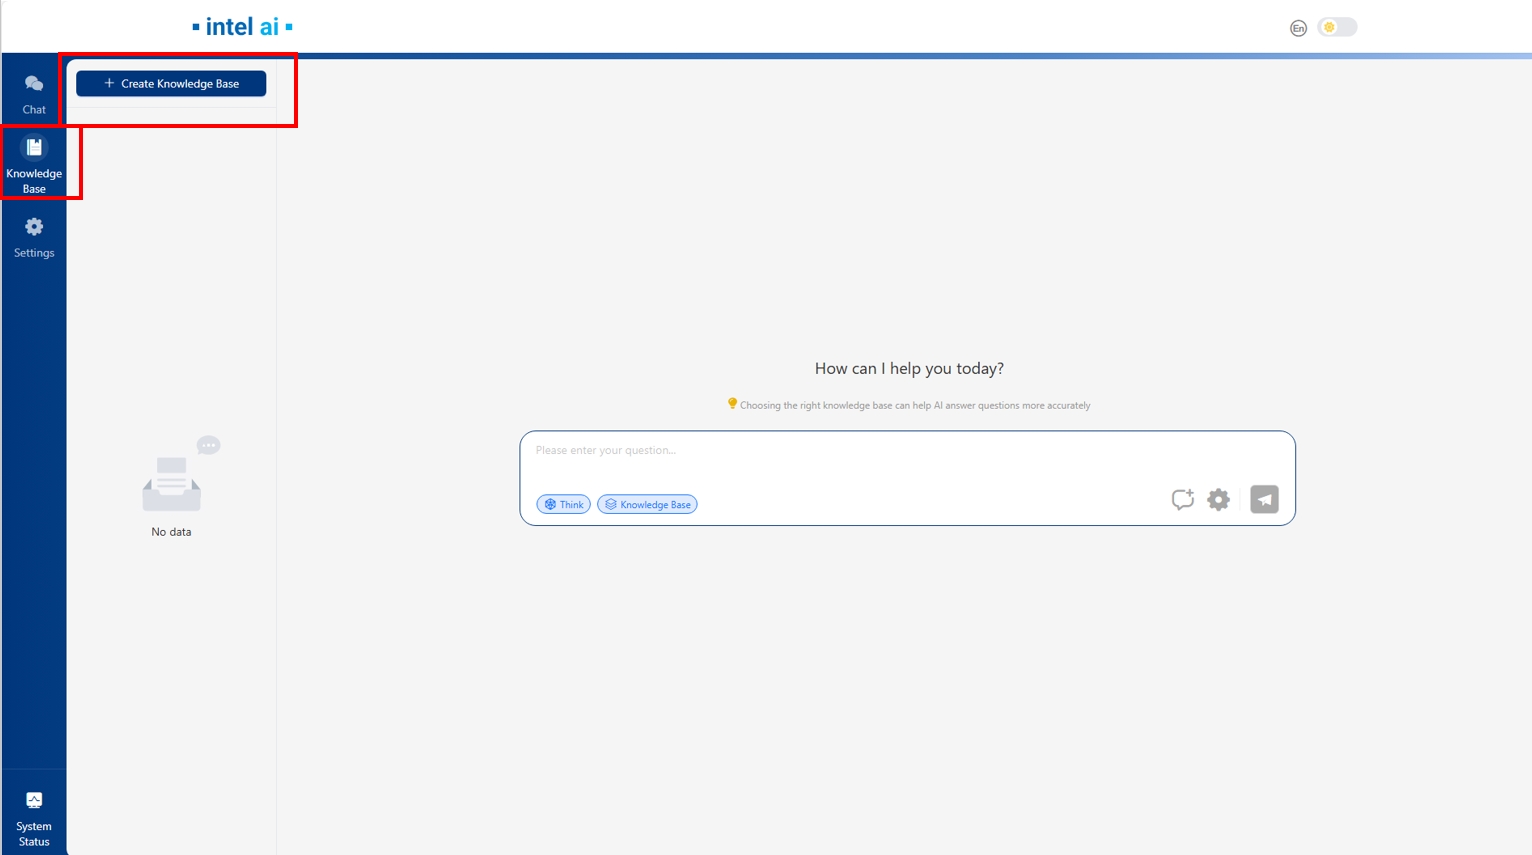Click the knowledge base hint text
The height and width of the screenshot is (855, 1532).
(914, 406)
